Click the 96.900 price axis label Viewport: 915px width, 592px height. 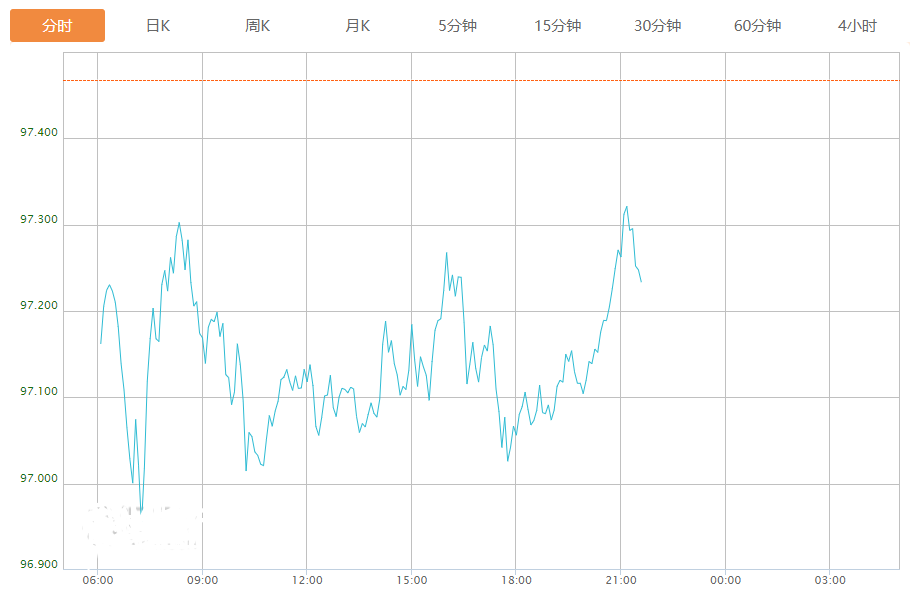[x=39, y=564]
